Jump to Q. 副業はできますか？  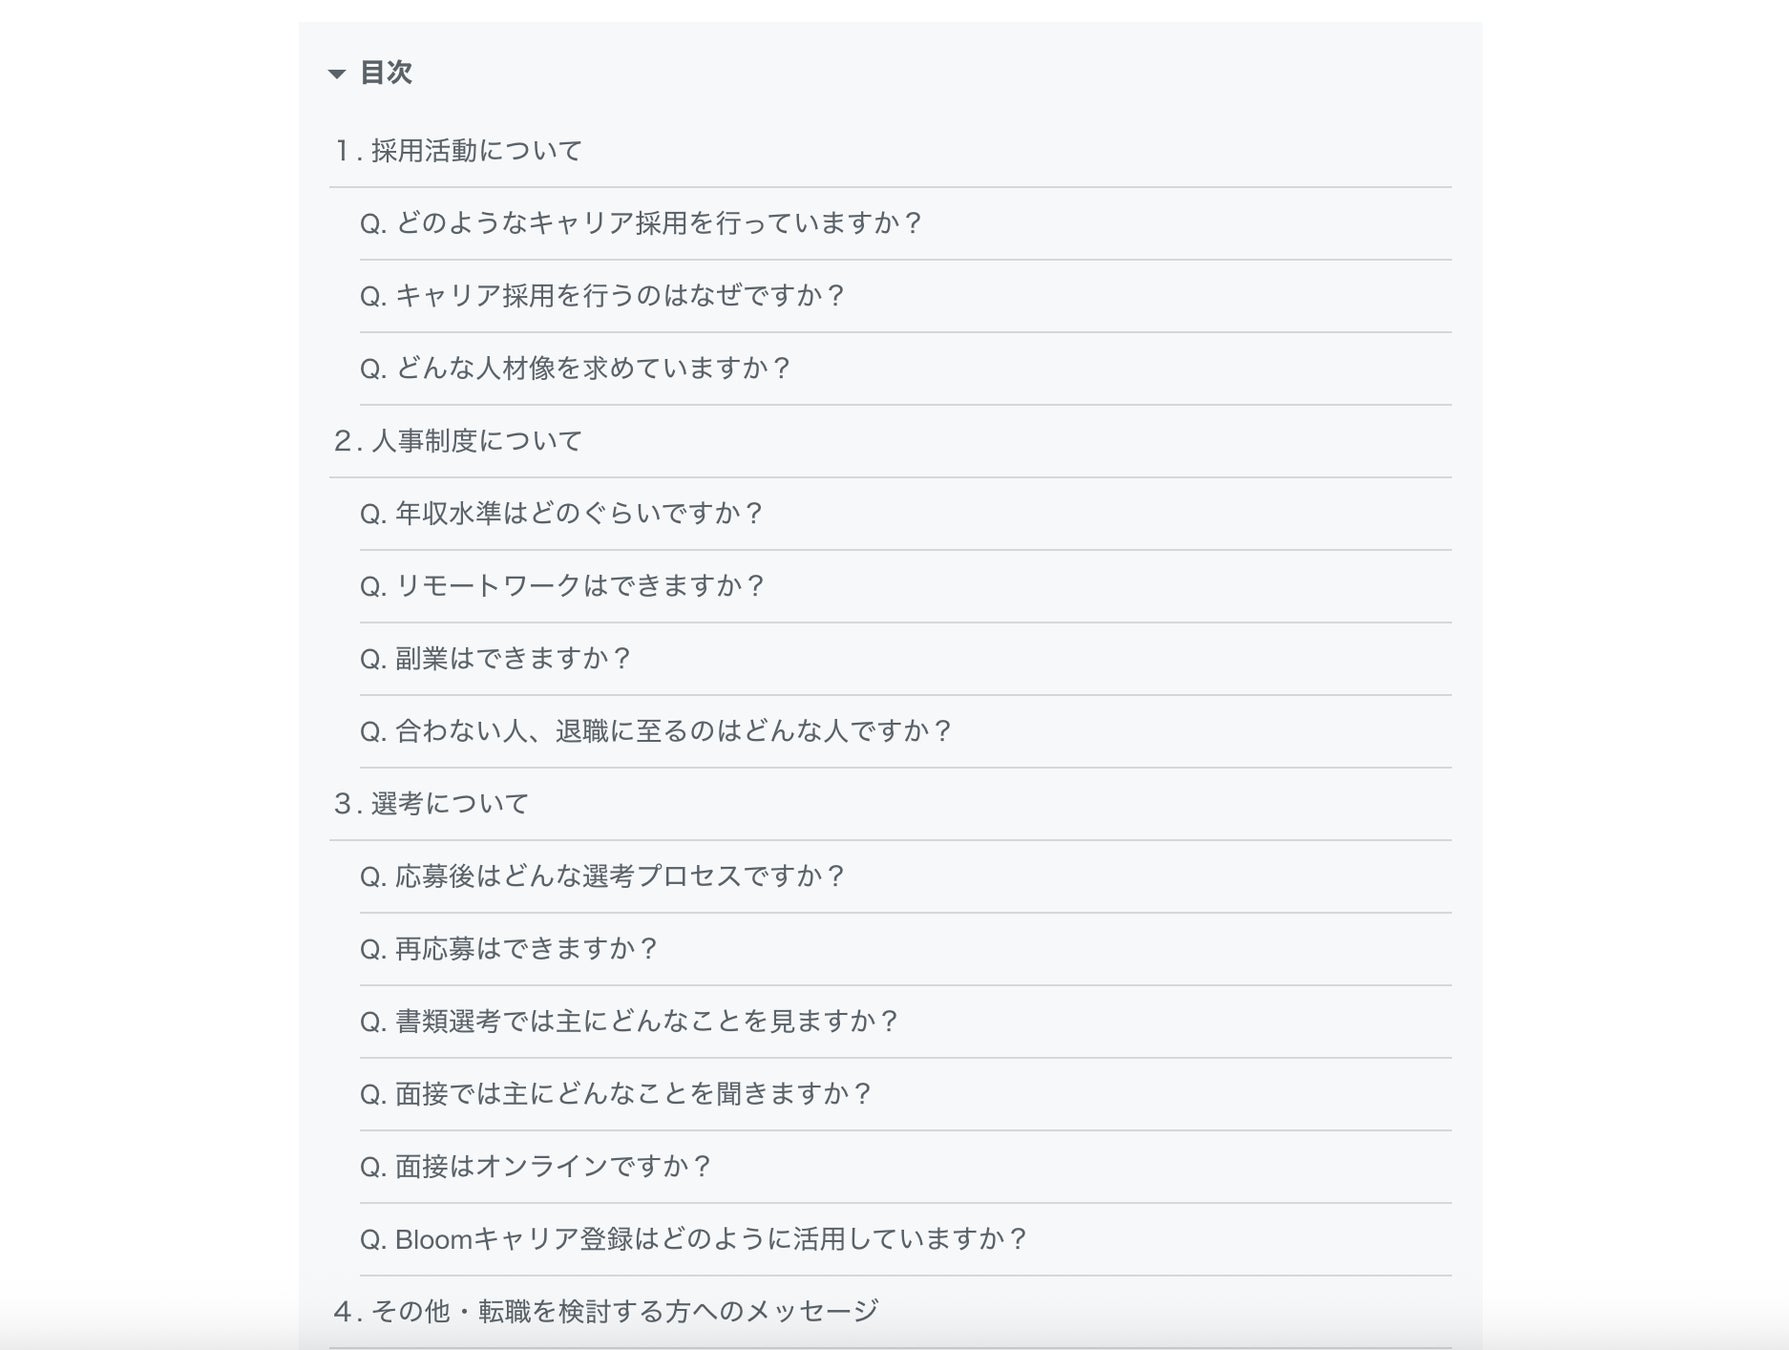tap(496, 659)
